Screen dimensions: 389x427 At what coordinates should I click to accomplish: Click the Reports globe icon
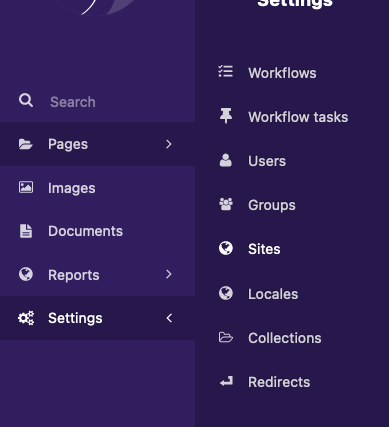[x=26, y=274]
